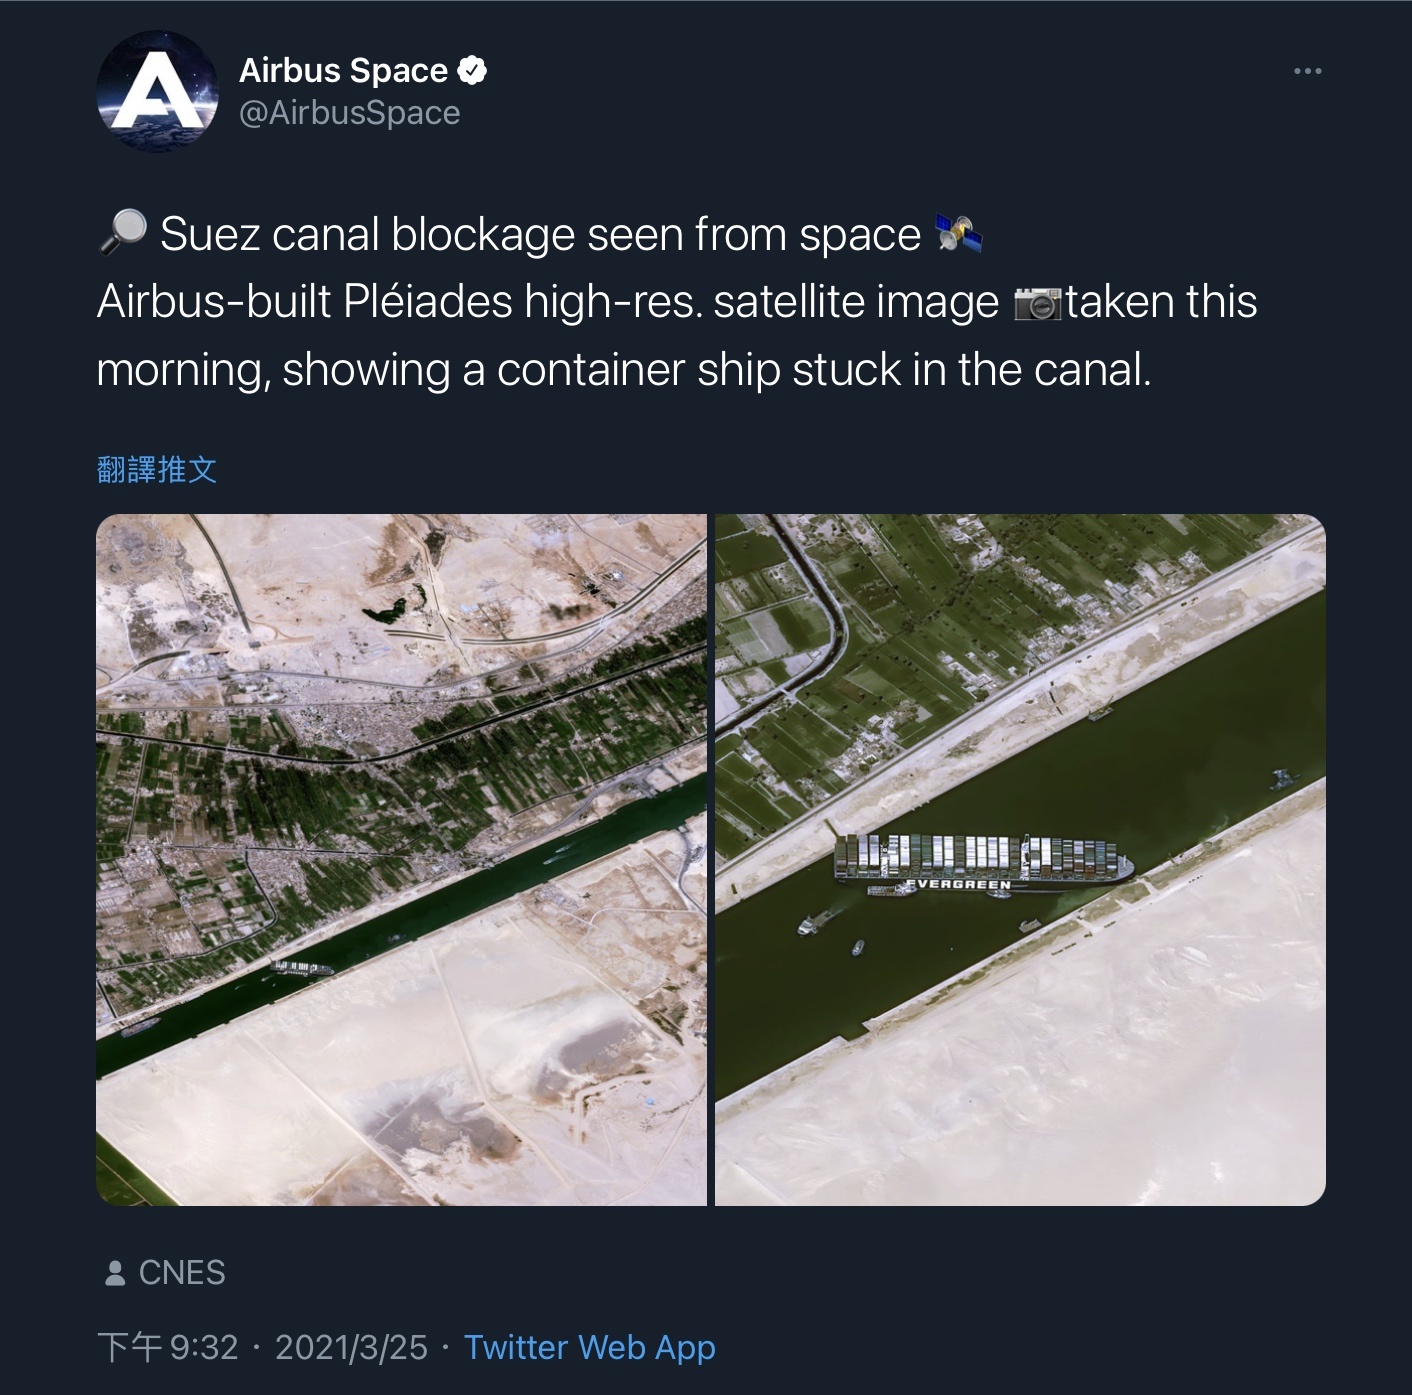Open the Airbus Space profile avatar

[157, 91]
